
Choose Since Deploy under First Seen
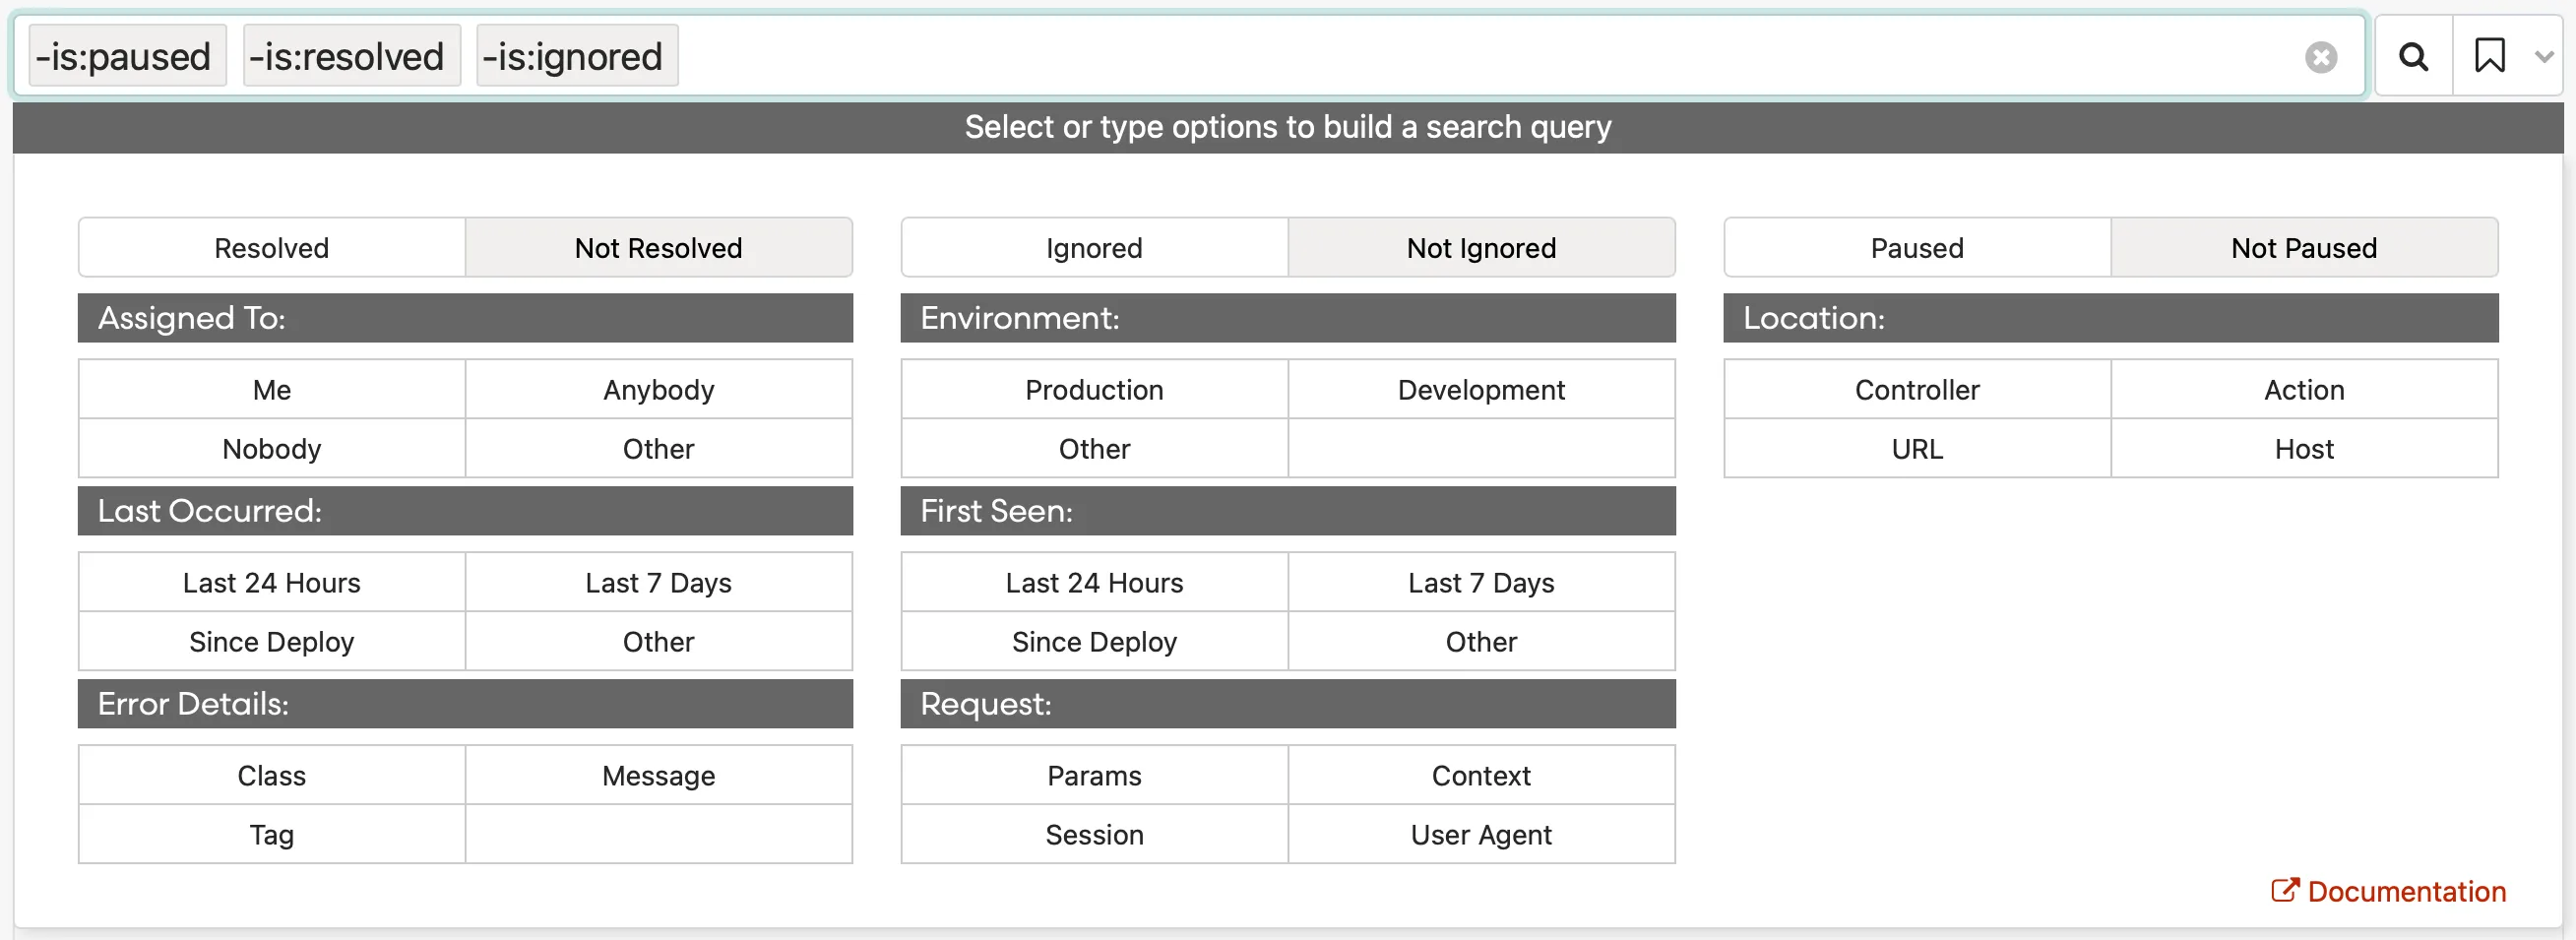pos(1094,642)
